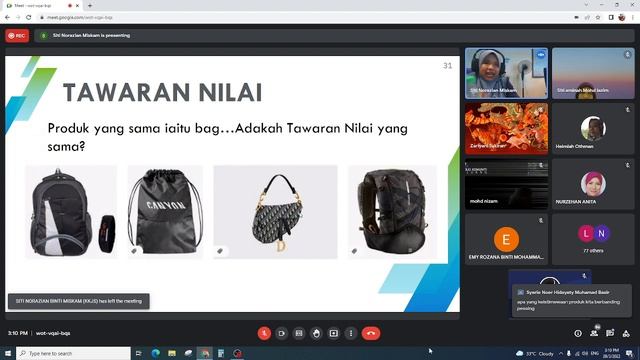Raise hand in the meeting
Image resolution: width=640 pixels, height=360 pixels.
tap(316, 333)
